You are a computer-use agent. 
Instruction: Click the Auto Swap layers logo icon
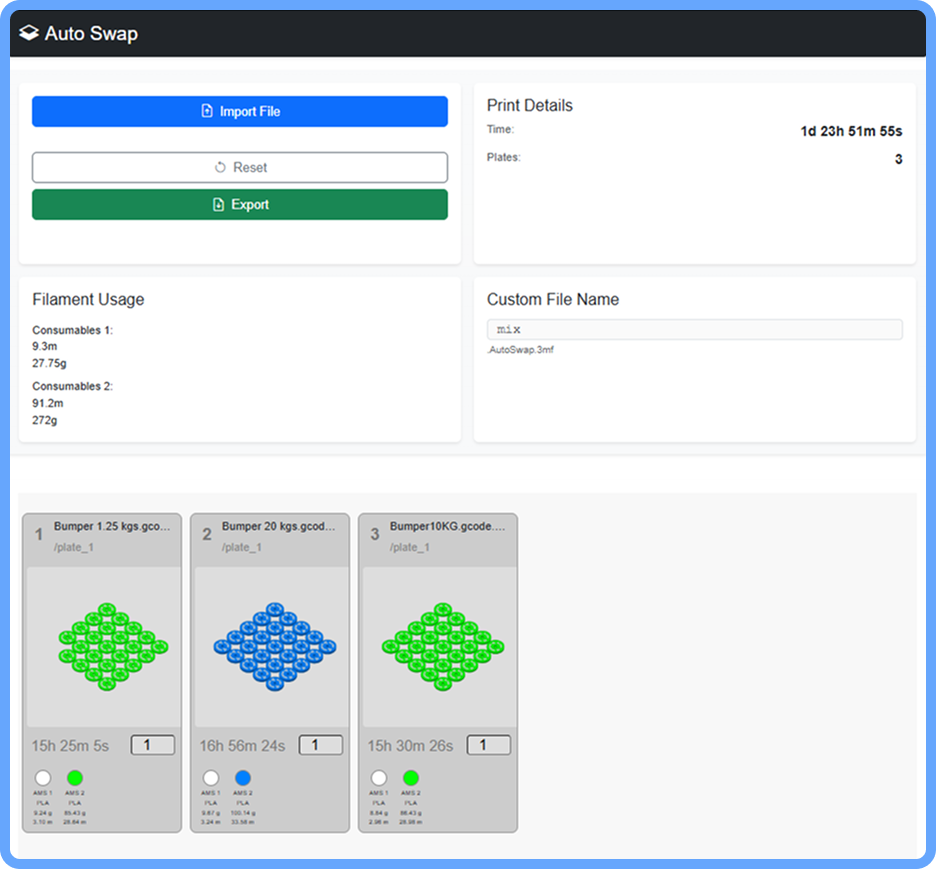(x=29, y=34)
